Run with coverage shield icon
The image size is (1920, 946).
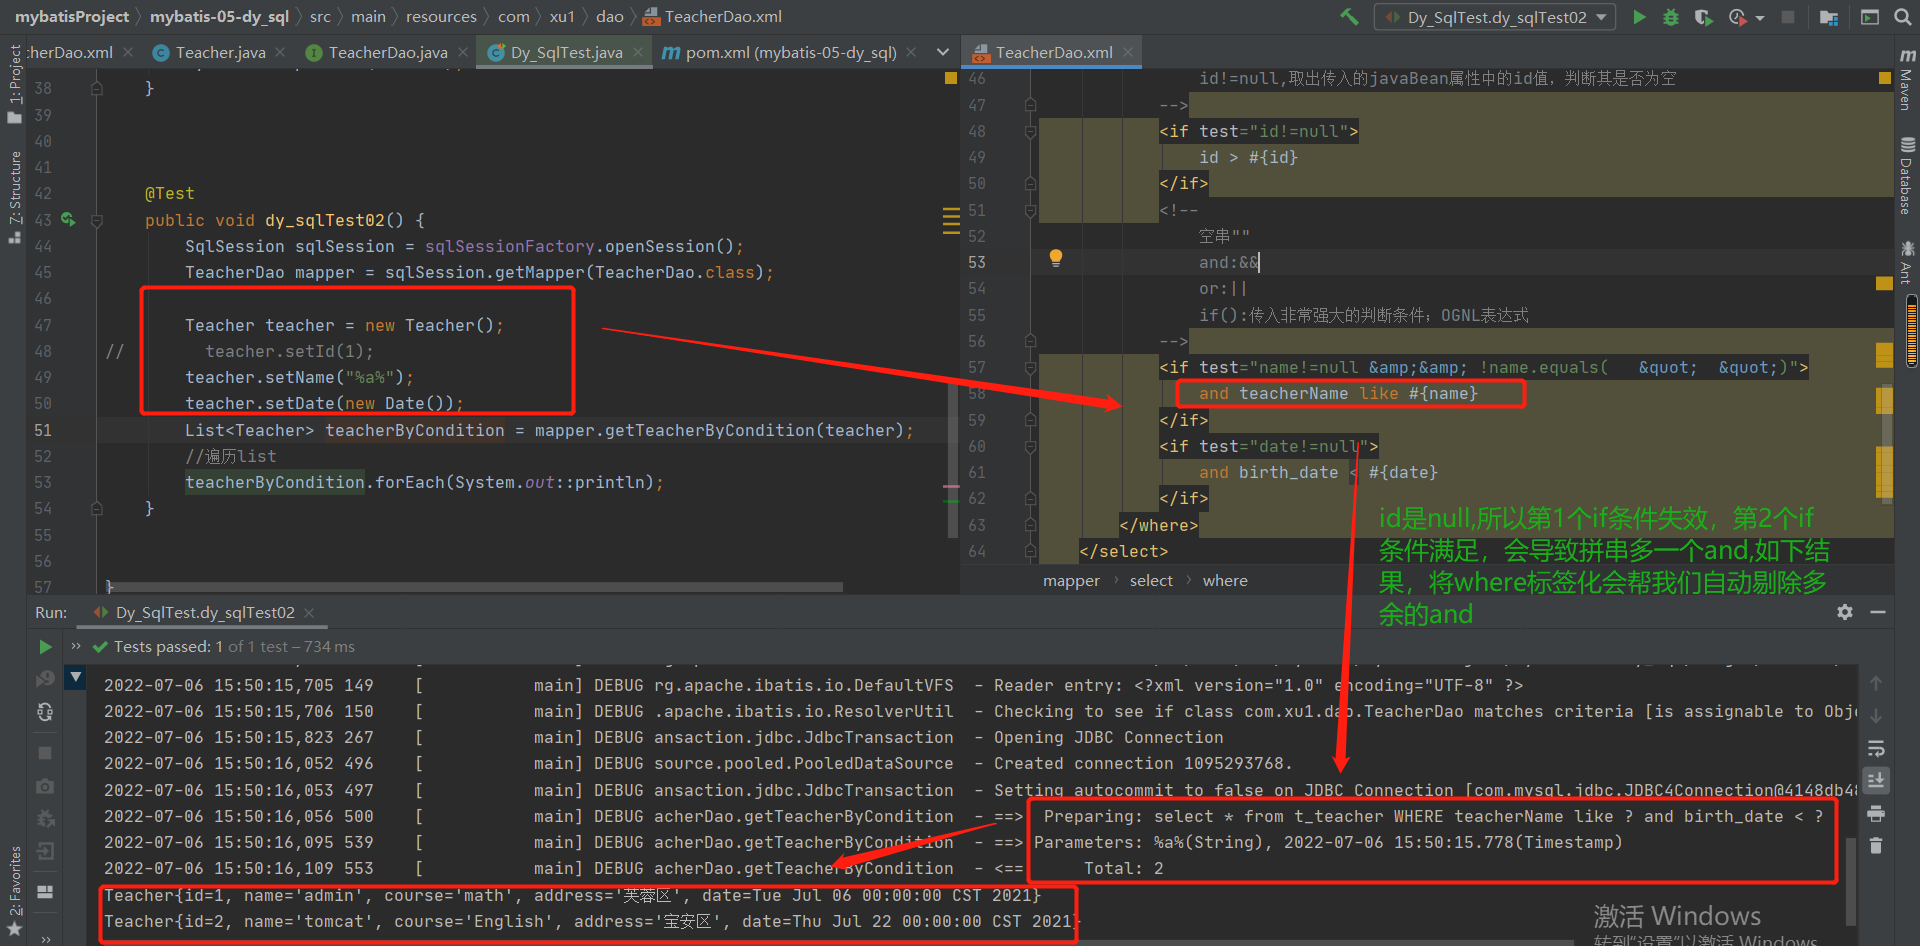pos(1703,17)
